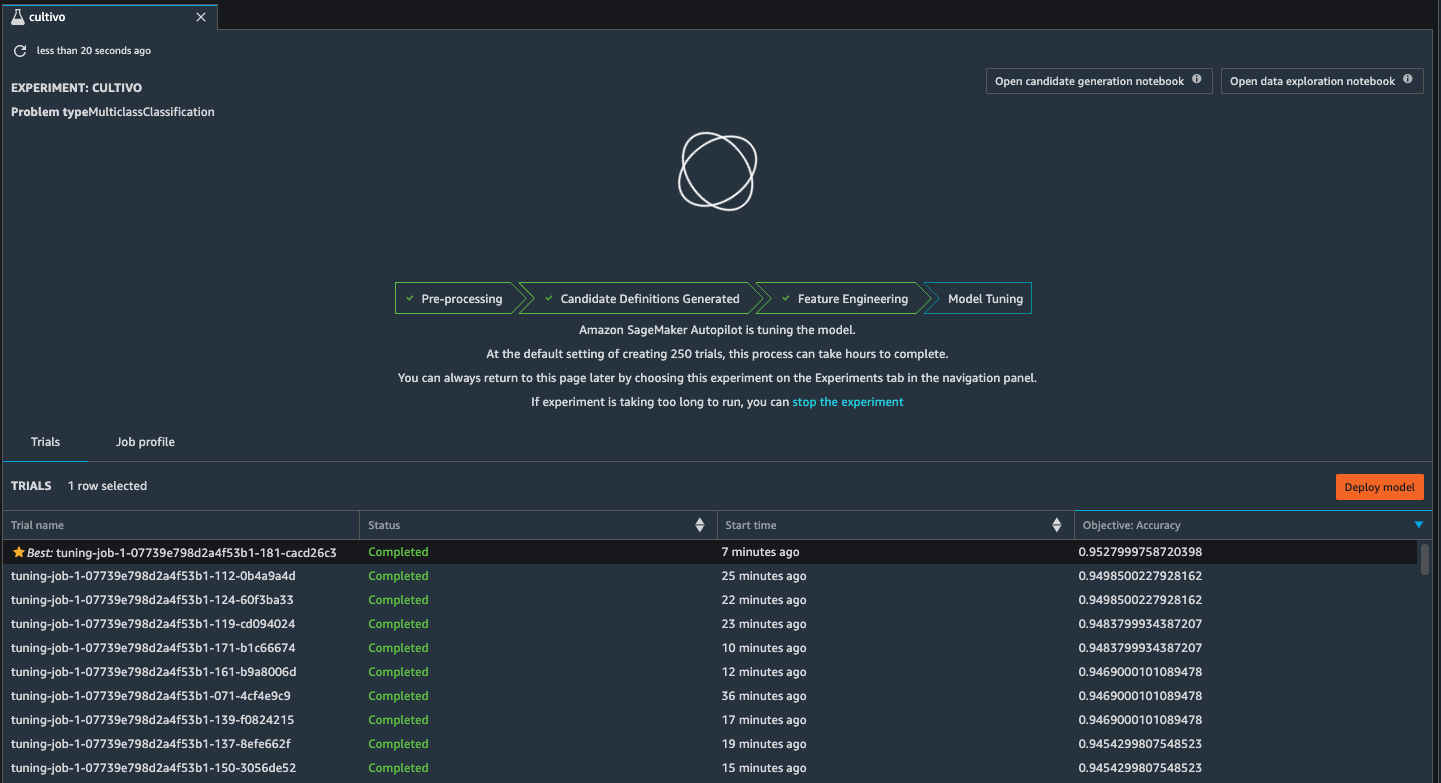Screen dimensions: 1441x783
Task: Open data exploration notebook
Action: pyautogui.click(x=1322, y=81)
